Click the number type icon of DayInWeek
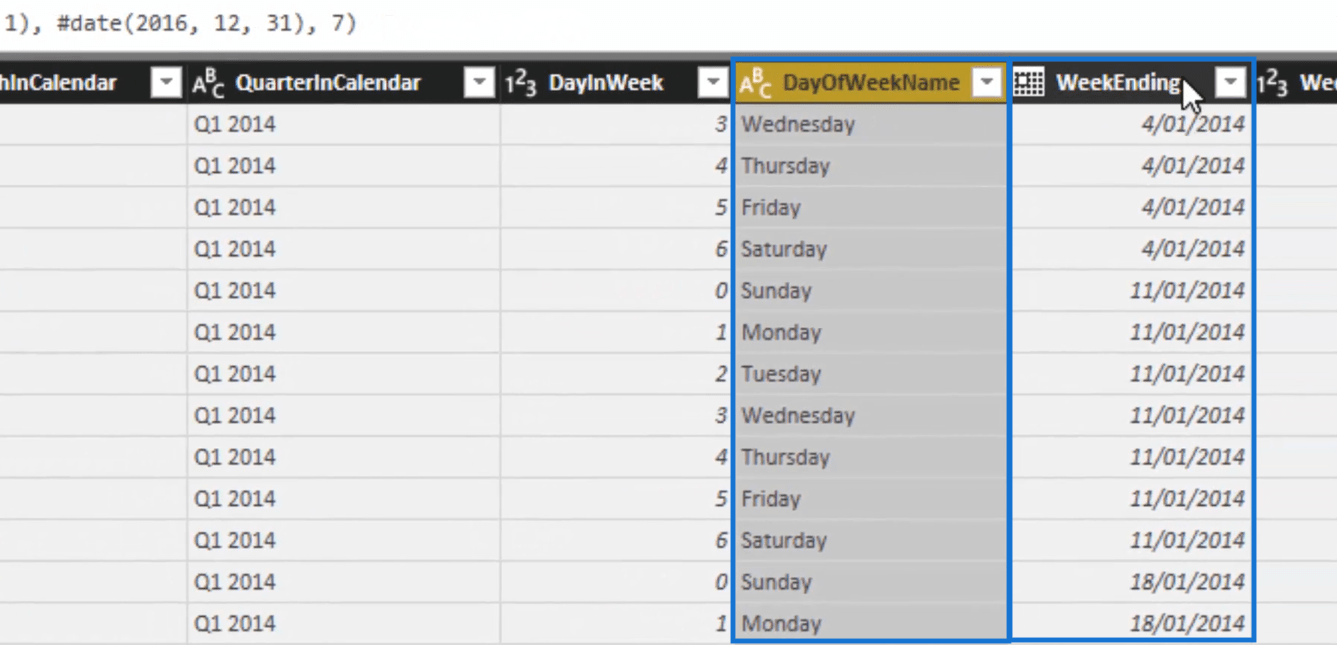The height and width of the screenshot is (645, 1337). (x=521, y=84)
